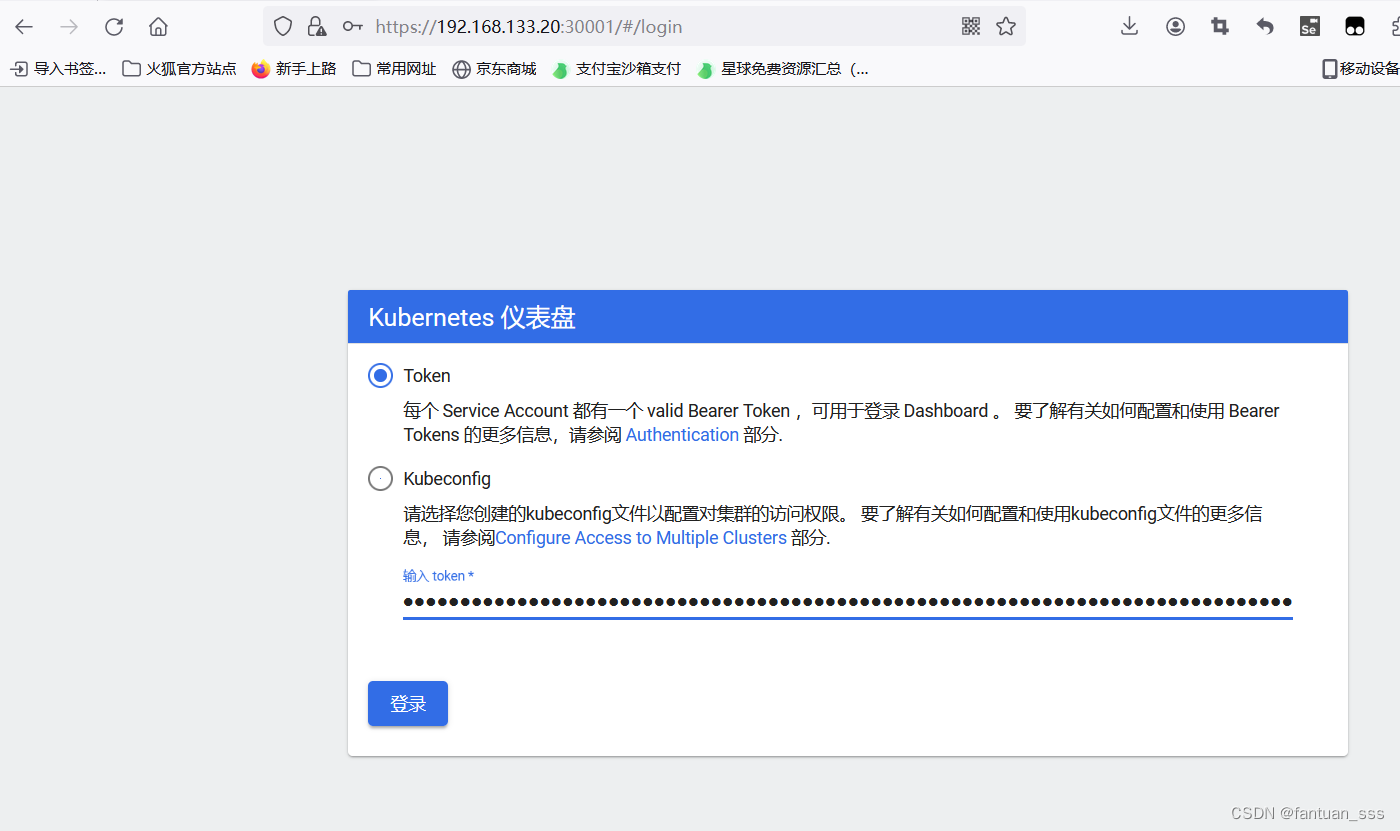Open the Firefox account menu
The width and height of the screenshot is (1400, 831).
1175,27
